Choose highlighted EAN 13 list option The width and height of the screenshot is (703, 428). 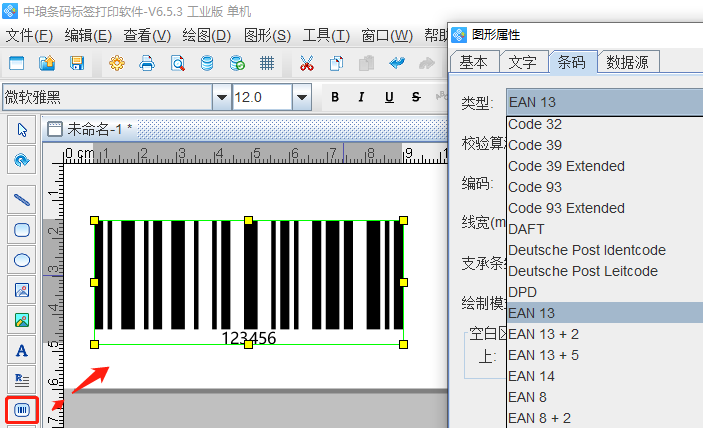(604, 313)
